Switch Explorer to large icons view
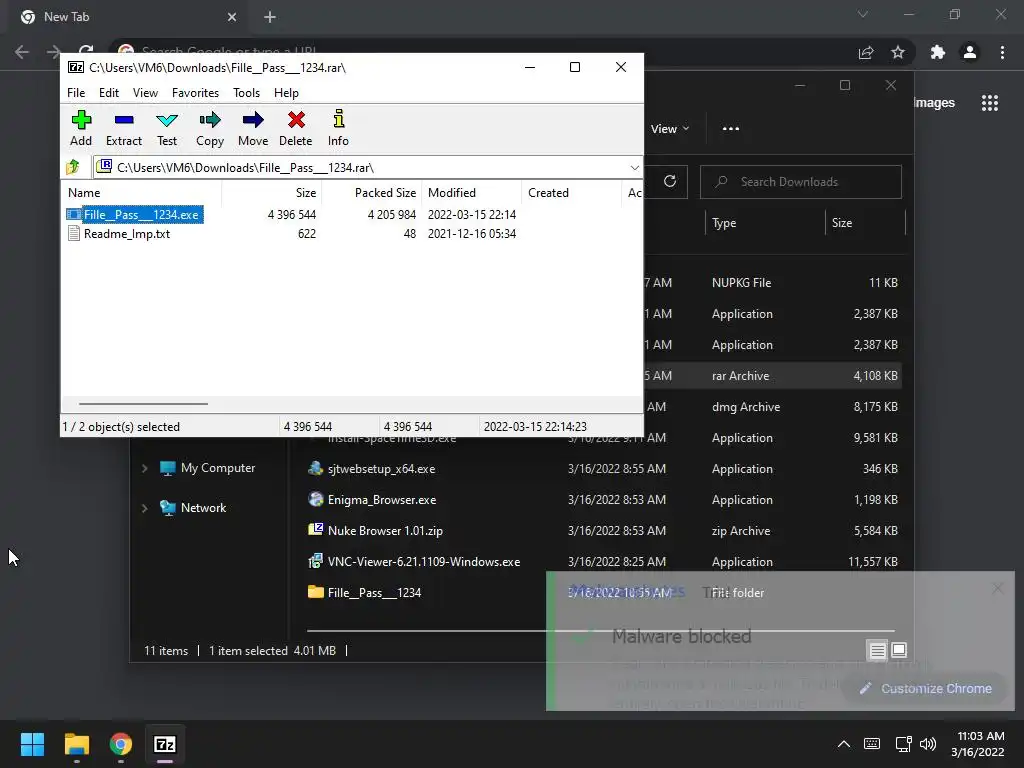Viewport: 1024px width, 768px height. [899, 650]
